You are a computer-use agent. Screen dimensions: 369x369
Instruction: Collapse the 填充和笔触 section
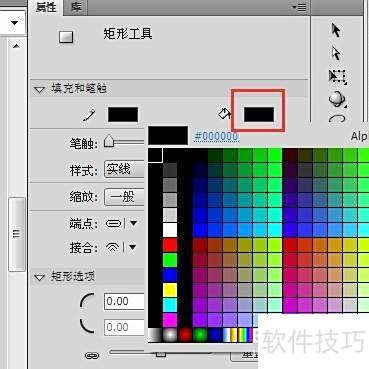point(39,89)
